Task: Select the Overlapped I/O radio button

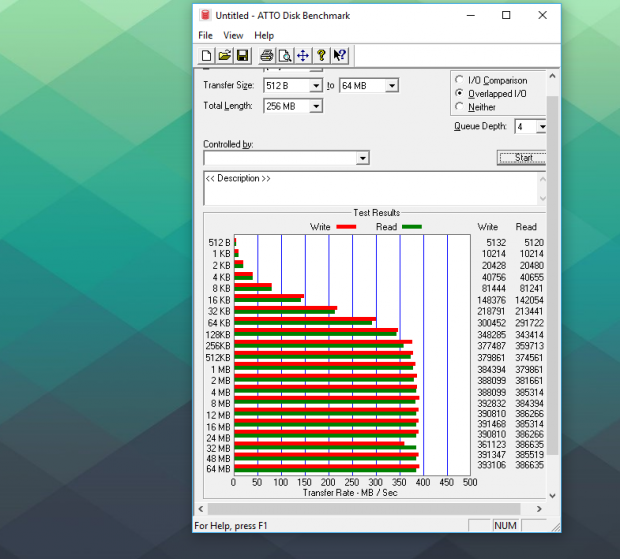Action: 460,94
